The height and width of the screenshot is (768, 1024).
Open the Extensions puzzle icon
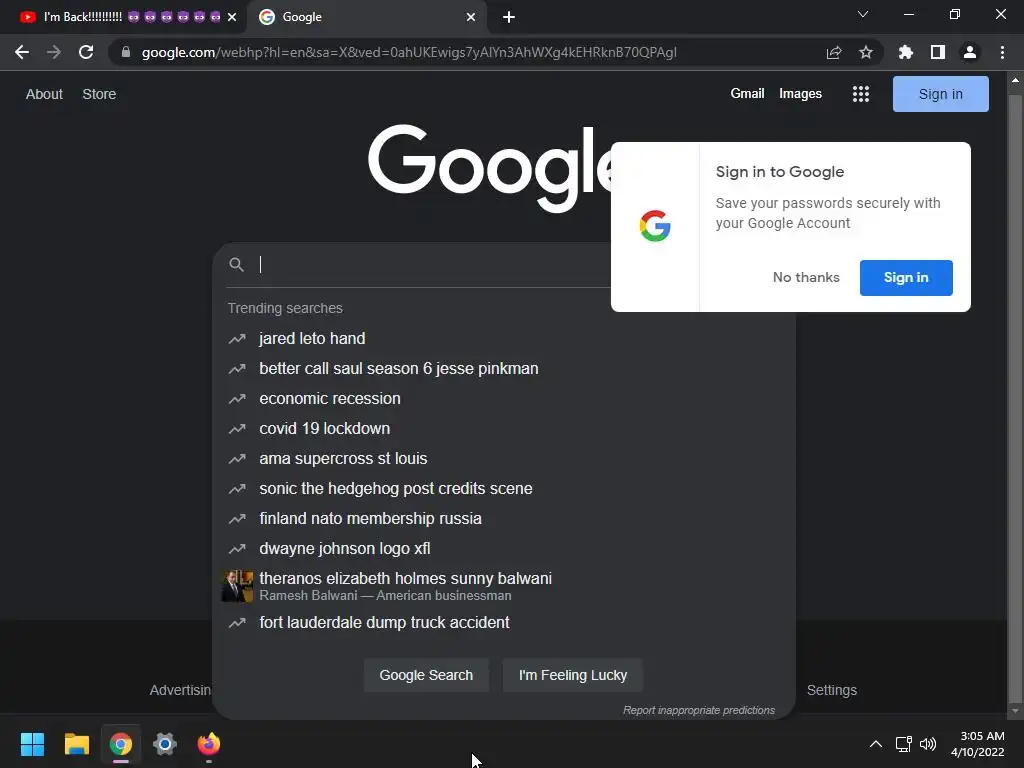click(905, 52)
